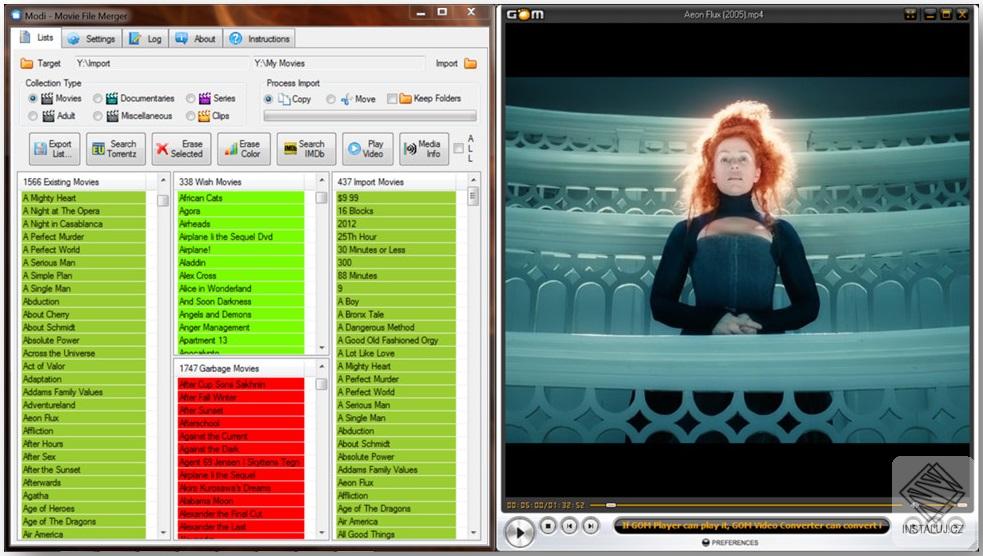983x556 pixels.
Task: Open the About tab
Action: pos(196,39)
